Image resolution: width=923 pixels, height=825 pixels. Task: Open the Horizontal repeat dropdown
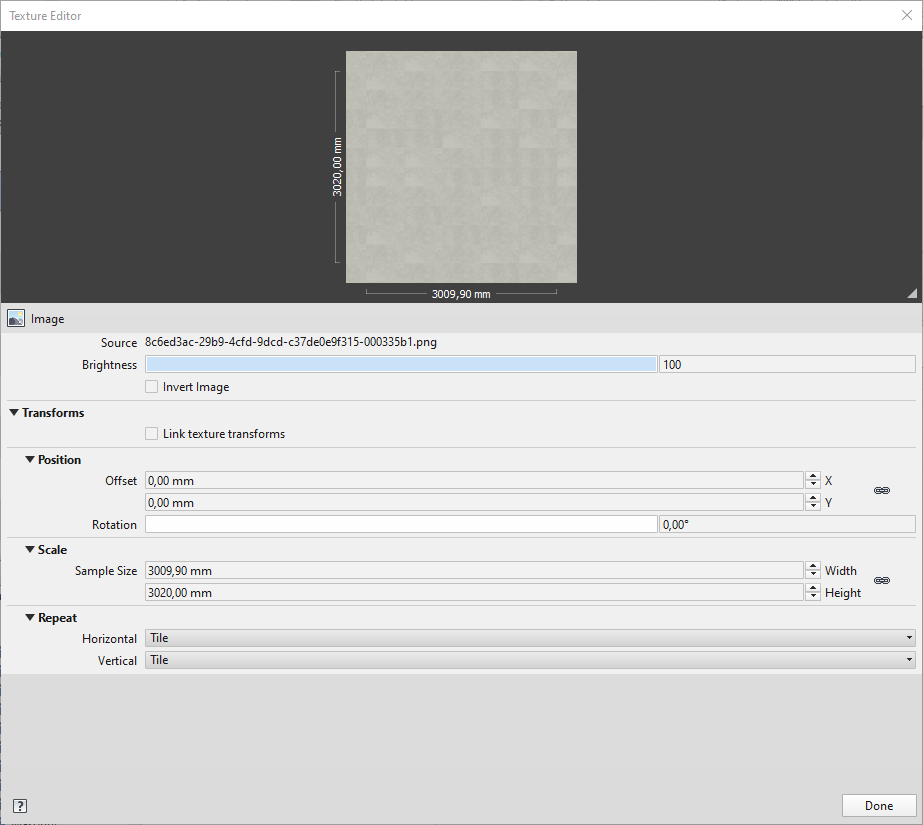point(905,638)
